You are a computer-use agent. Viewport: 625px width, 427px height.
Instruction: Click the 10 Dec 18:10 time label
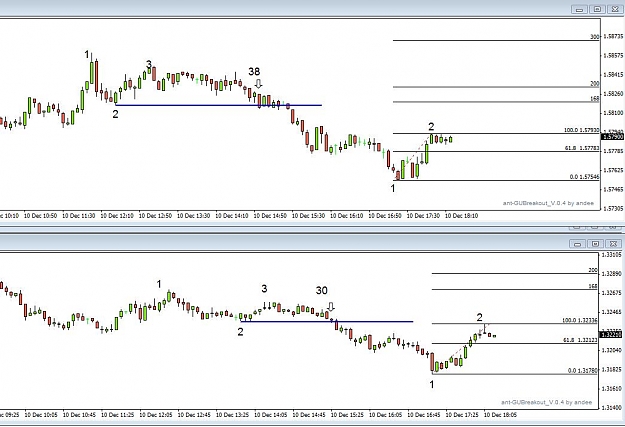pos(461,216)
